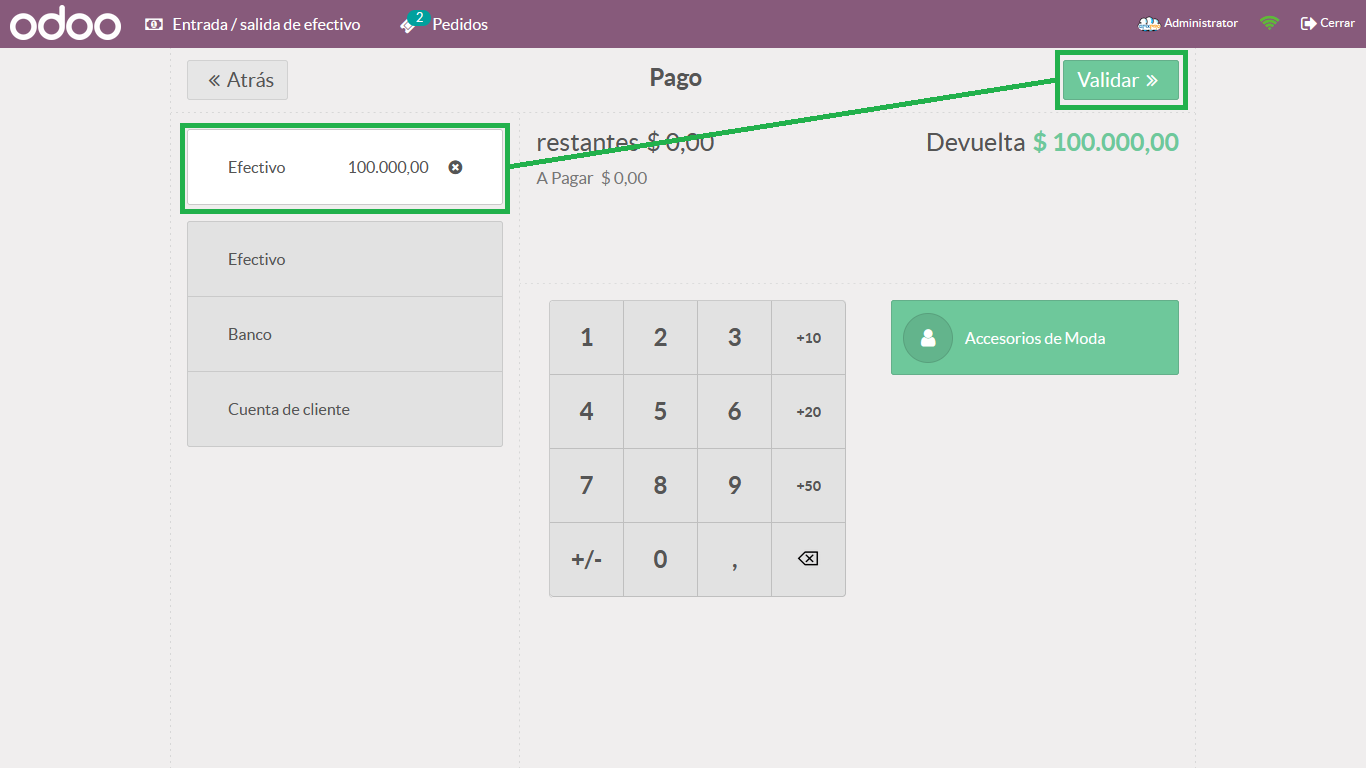Select Cuenta de cliente payment method
This screenshot has width=1366, height=768.
(344, 409)
